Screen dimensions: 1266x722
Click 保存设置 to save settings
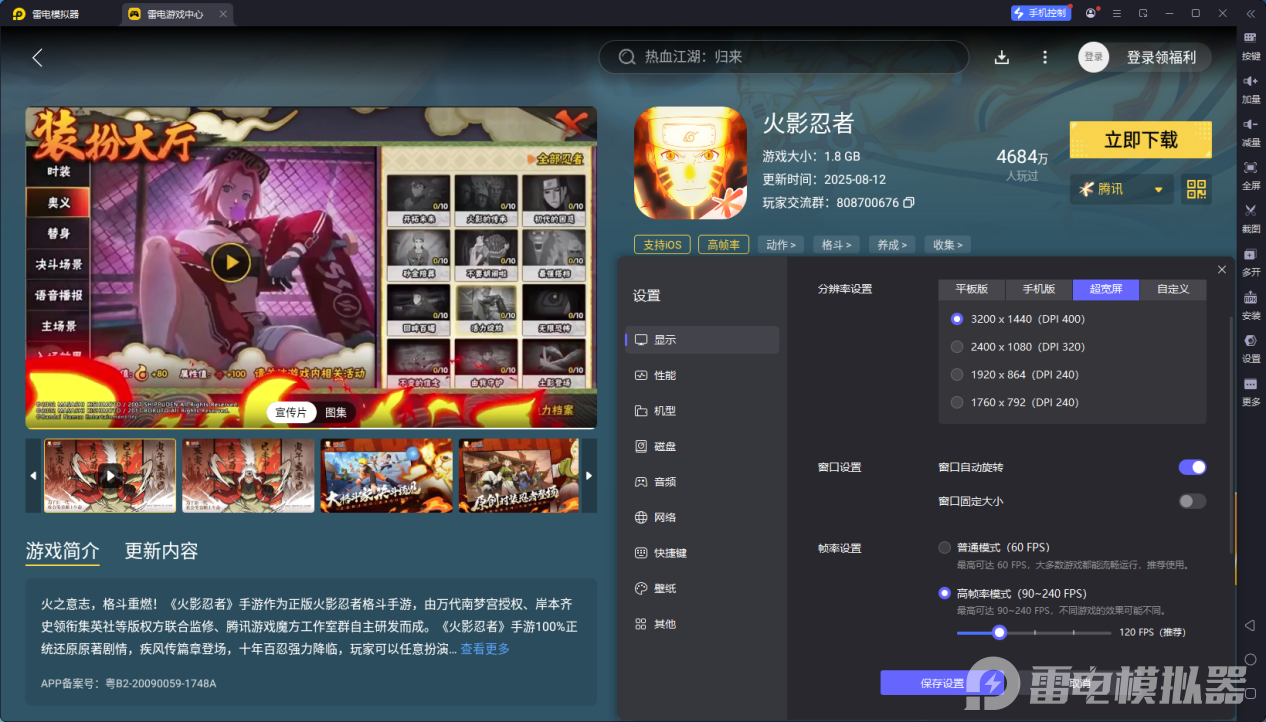pos(942,683)
